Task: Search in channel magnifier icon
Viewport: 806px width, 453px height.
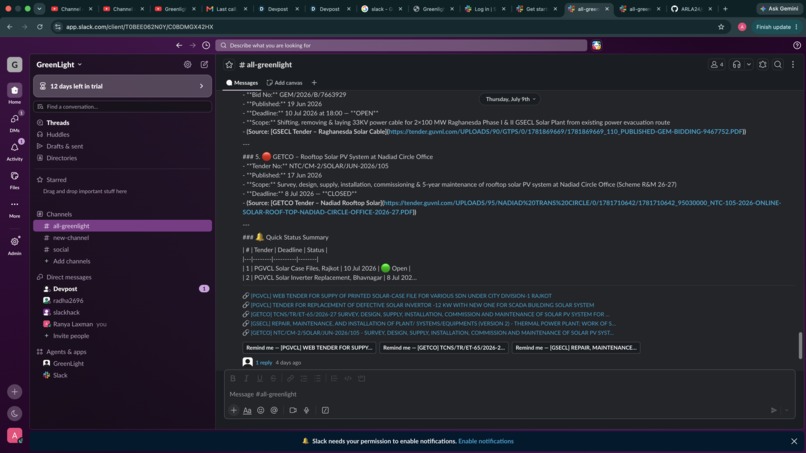Action: point(778,65)
